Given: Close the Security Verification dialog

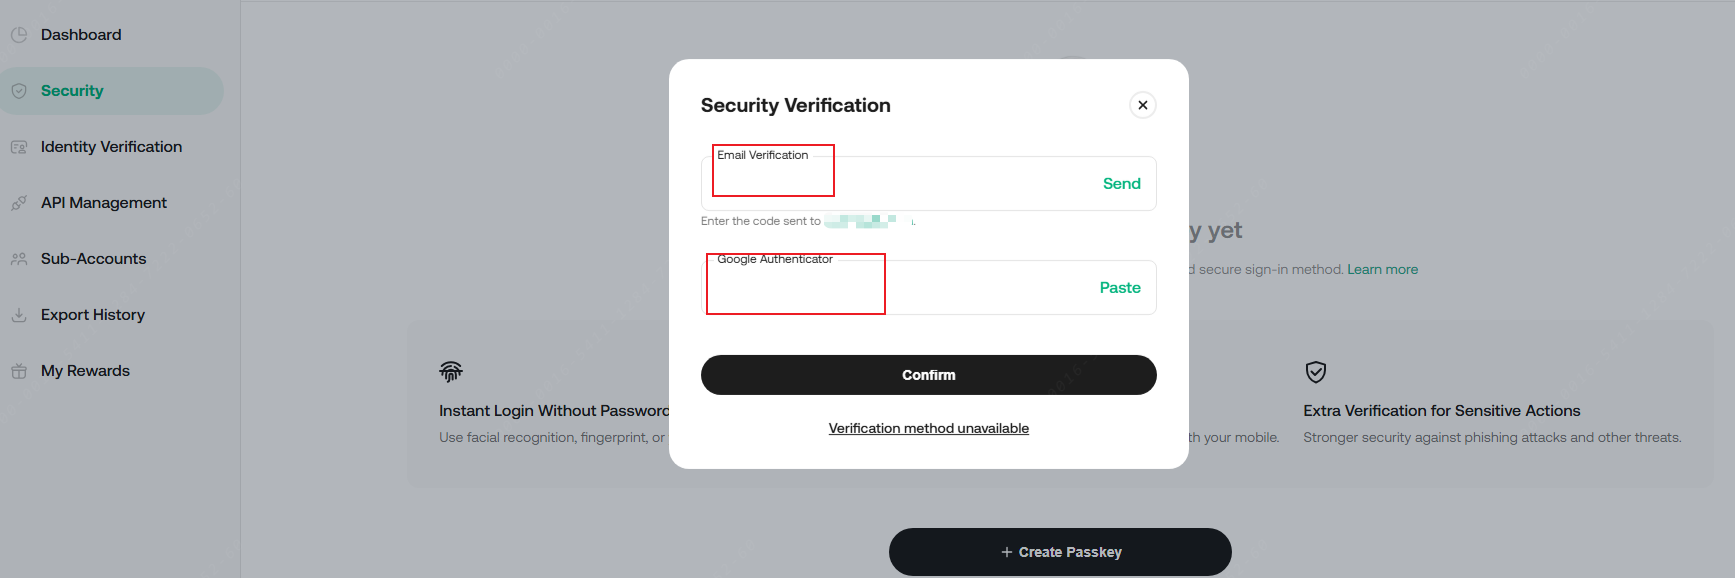Looking at the screenshot, I should (x=1143, y=105).
